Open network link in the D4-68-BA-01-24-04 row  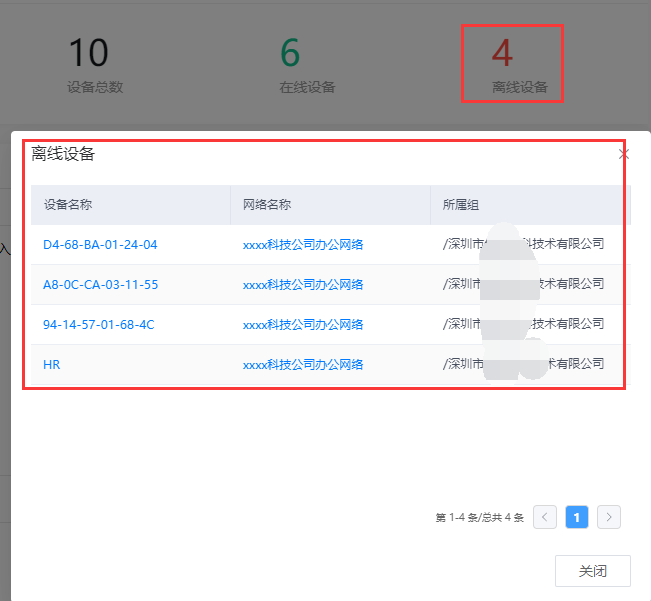point(302,244)
